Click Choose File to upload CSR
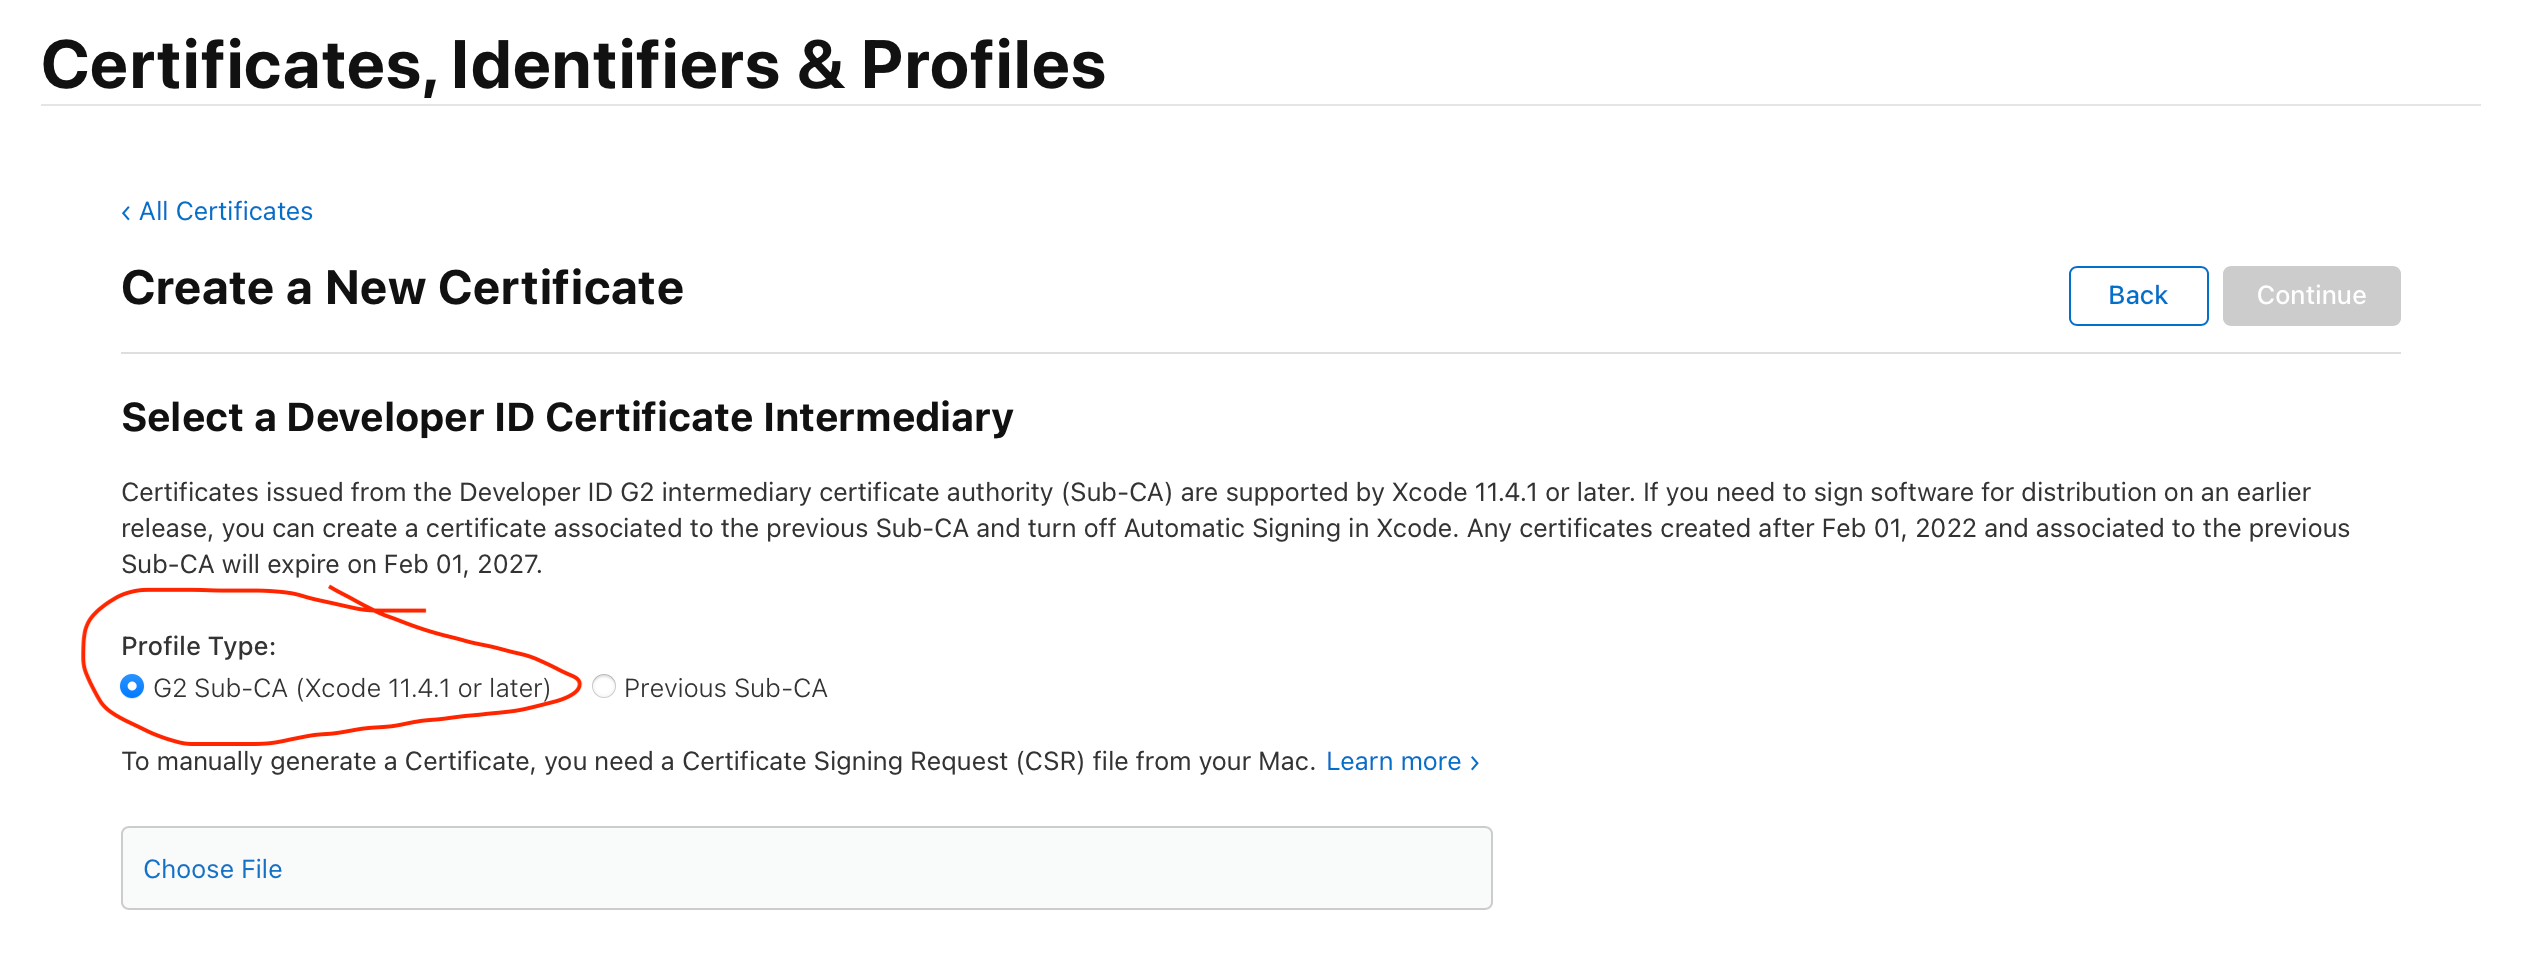Screen dimensions: 2538x974 coord(213,868)
